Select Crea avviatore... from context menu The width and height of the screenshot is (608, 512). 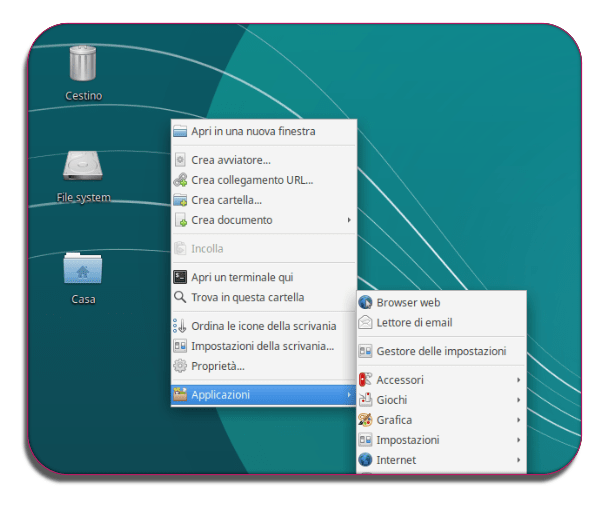coord(231,160)
